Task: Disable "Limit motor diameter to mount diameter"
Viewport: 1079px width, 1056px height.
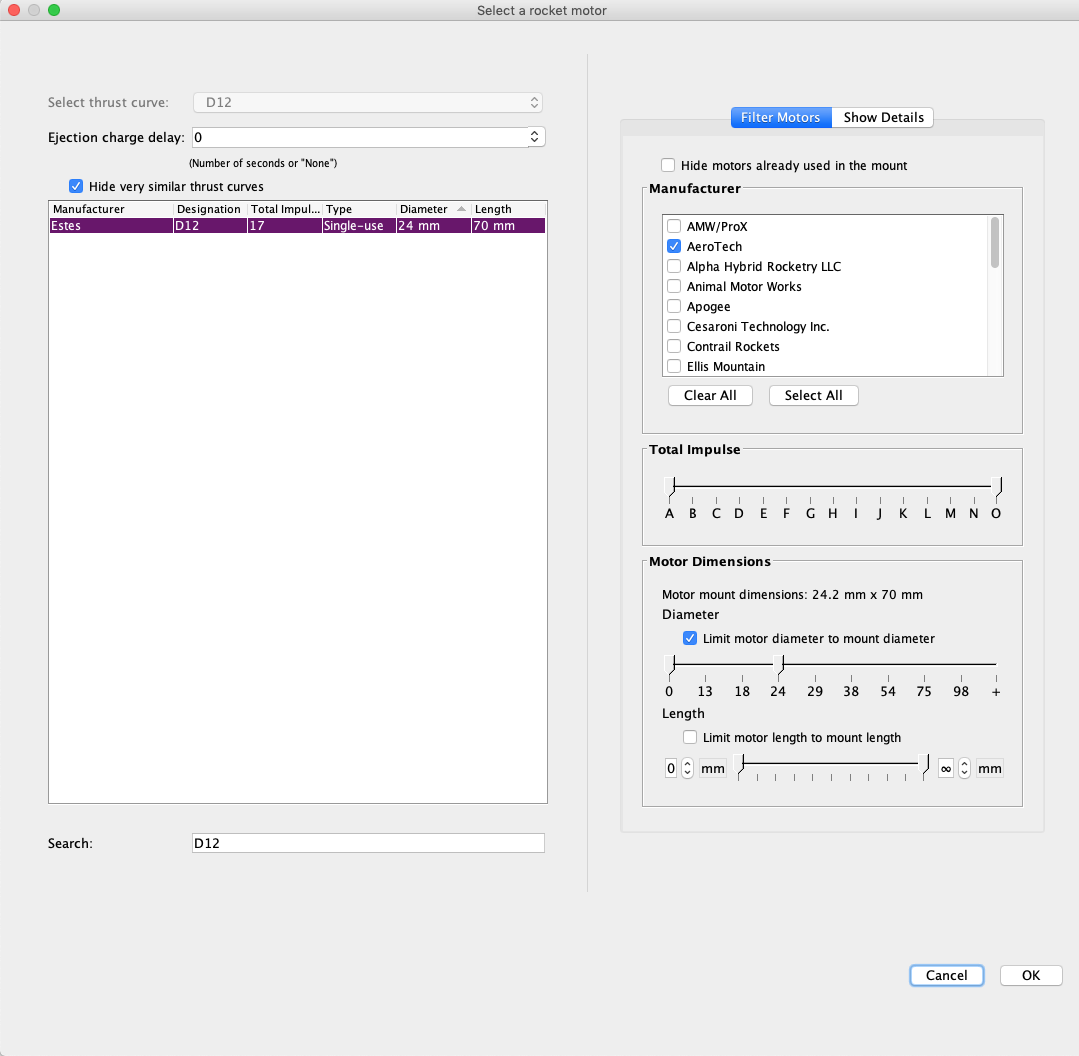Action: [690, 638]
